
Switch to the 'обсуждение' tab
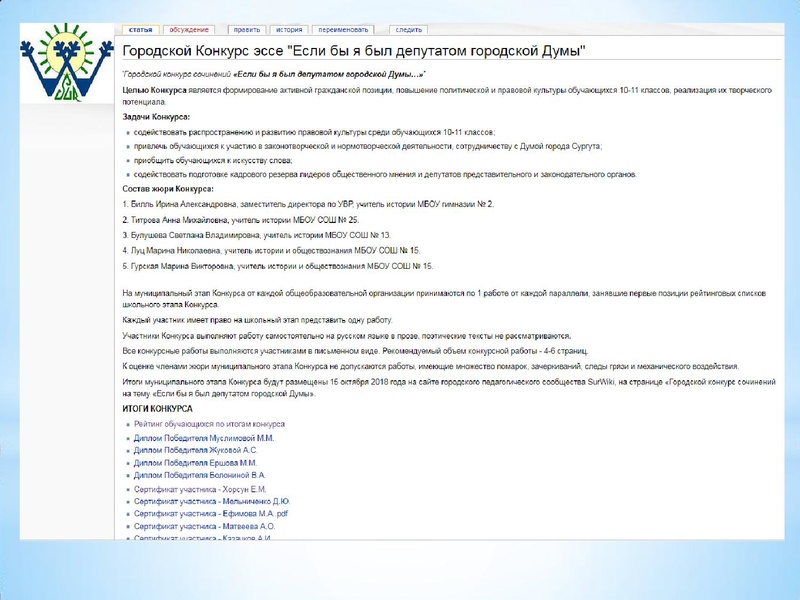(189, 31)
